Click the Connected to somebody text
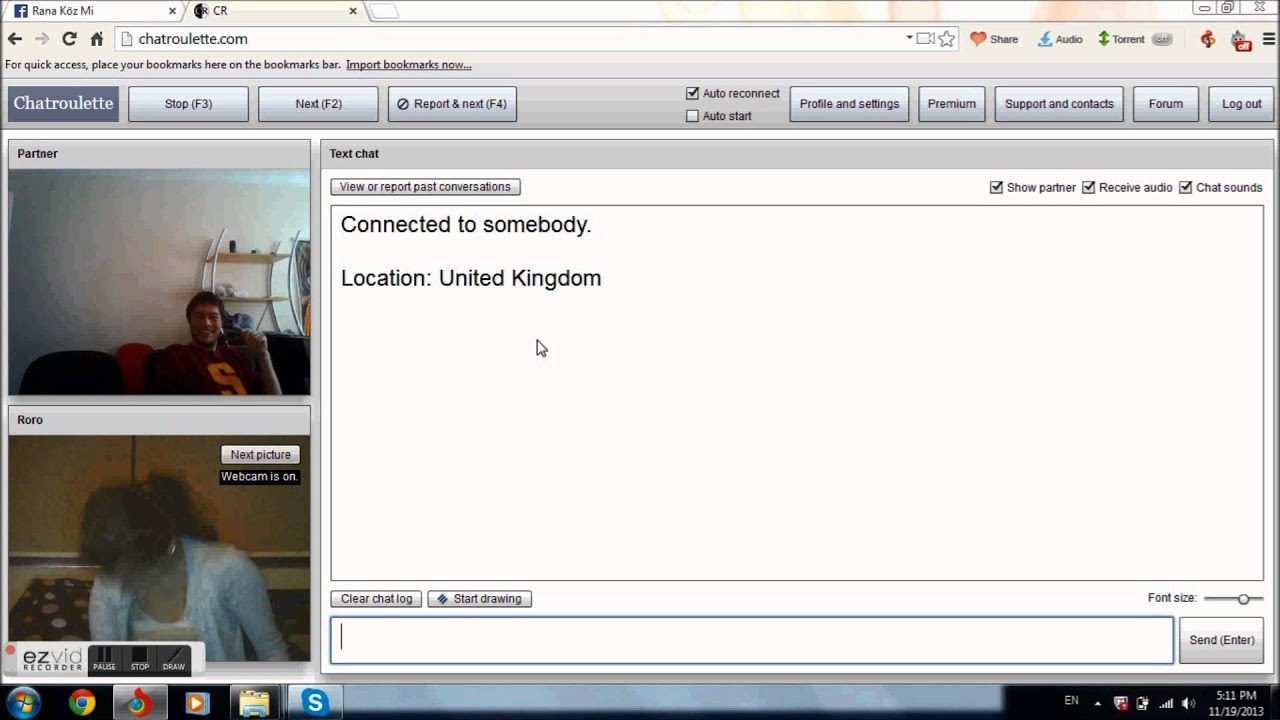This screenshot has height=720, width=1280. 466,225
